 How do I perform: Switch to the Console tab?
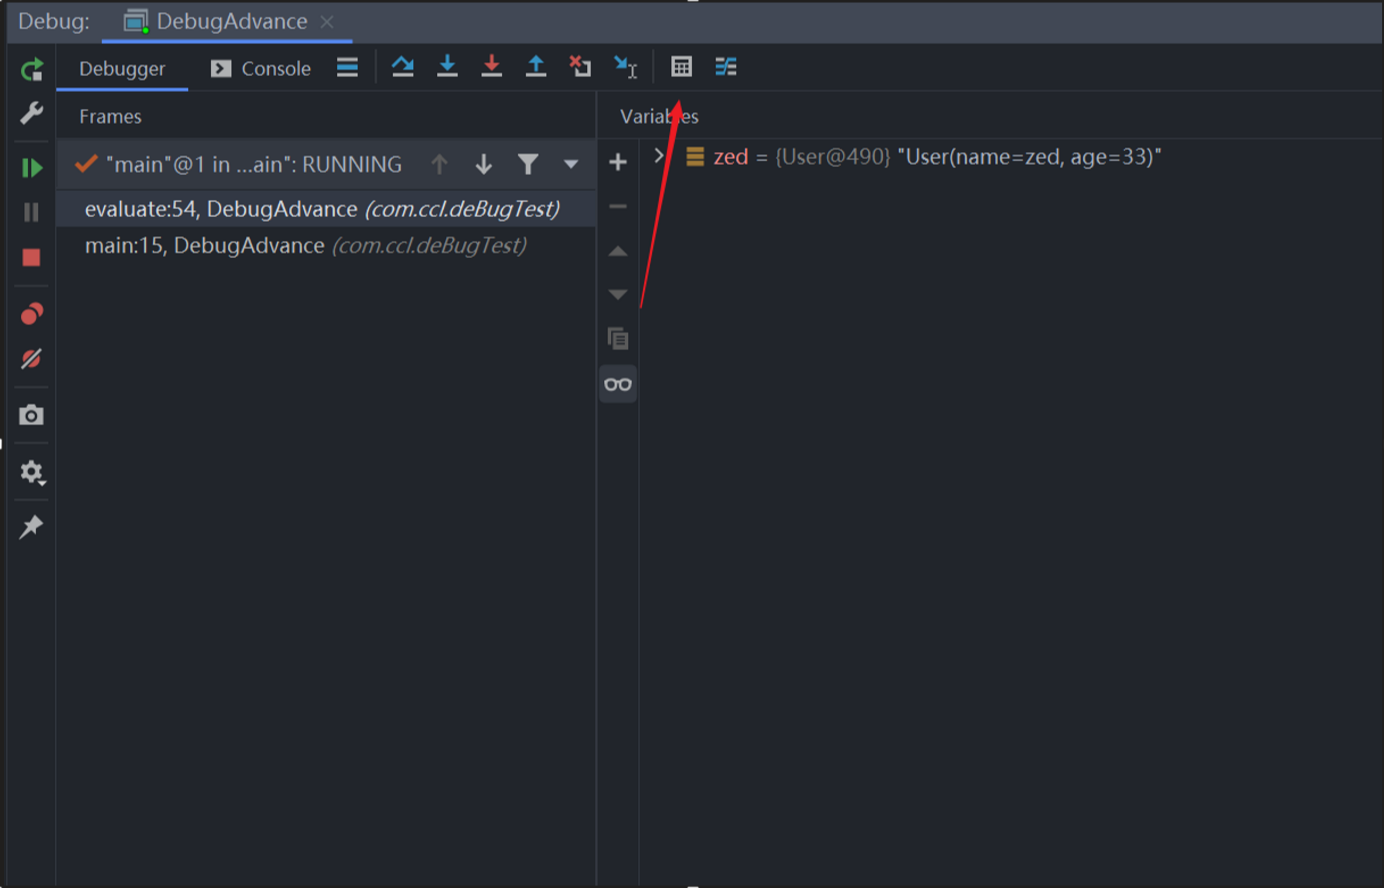(x=261, y=69)
